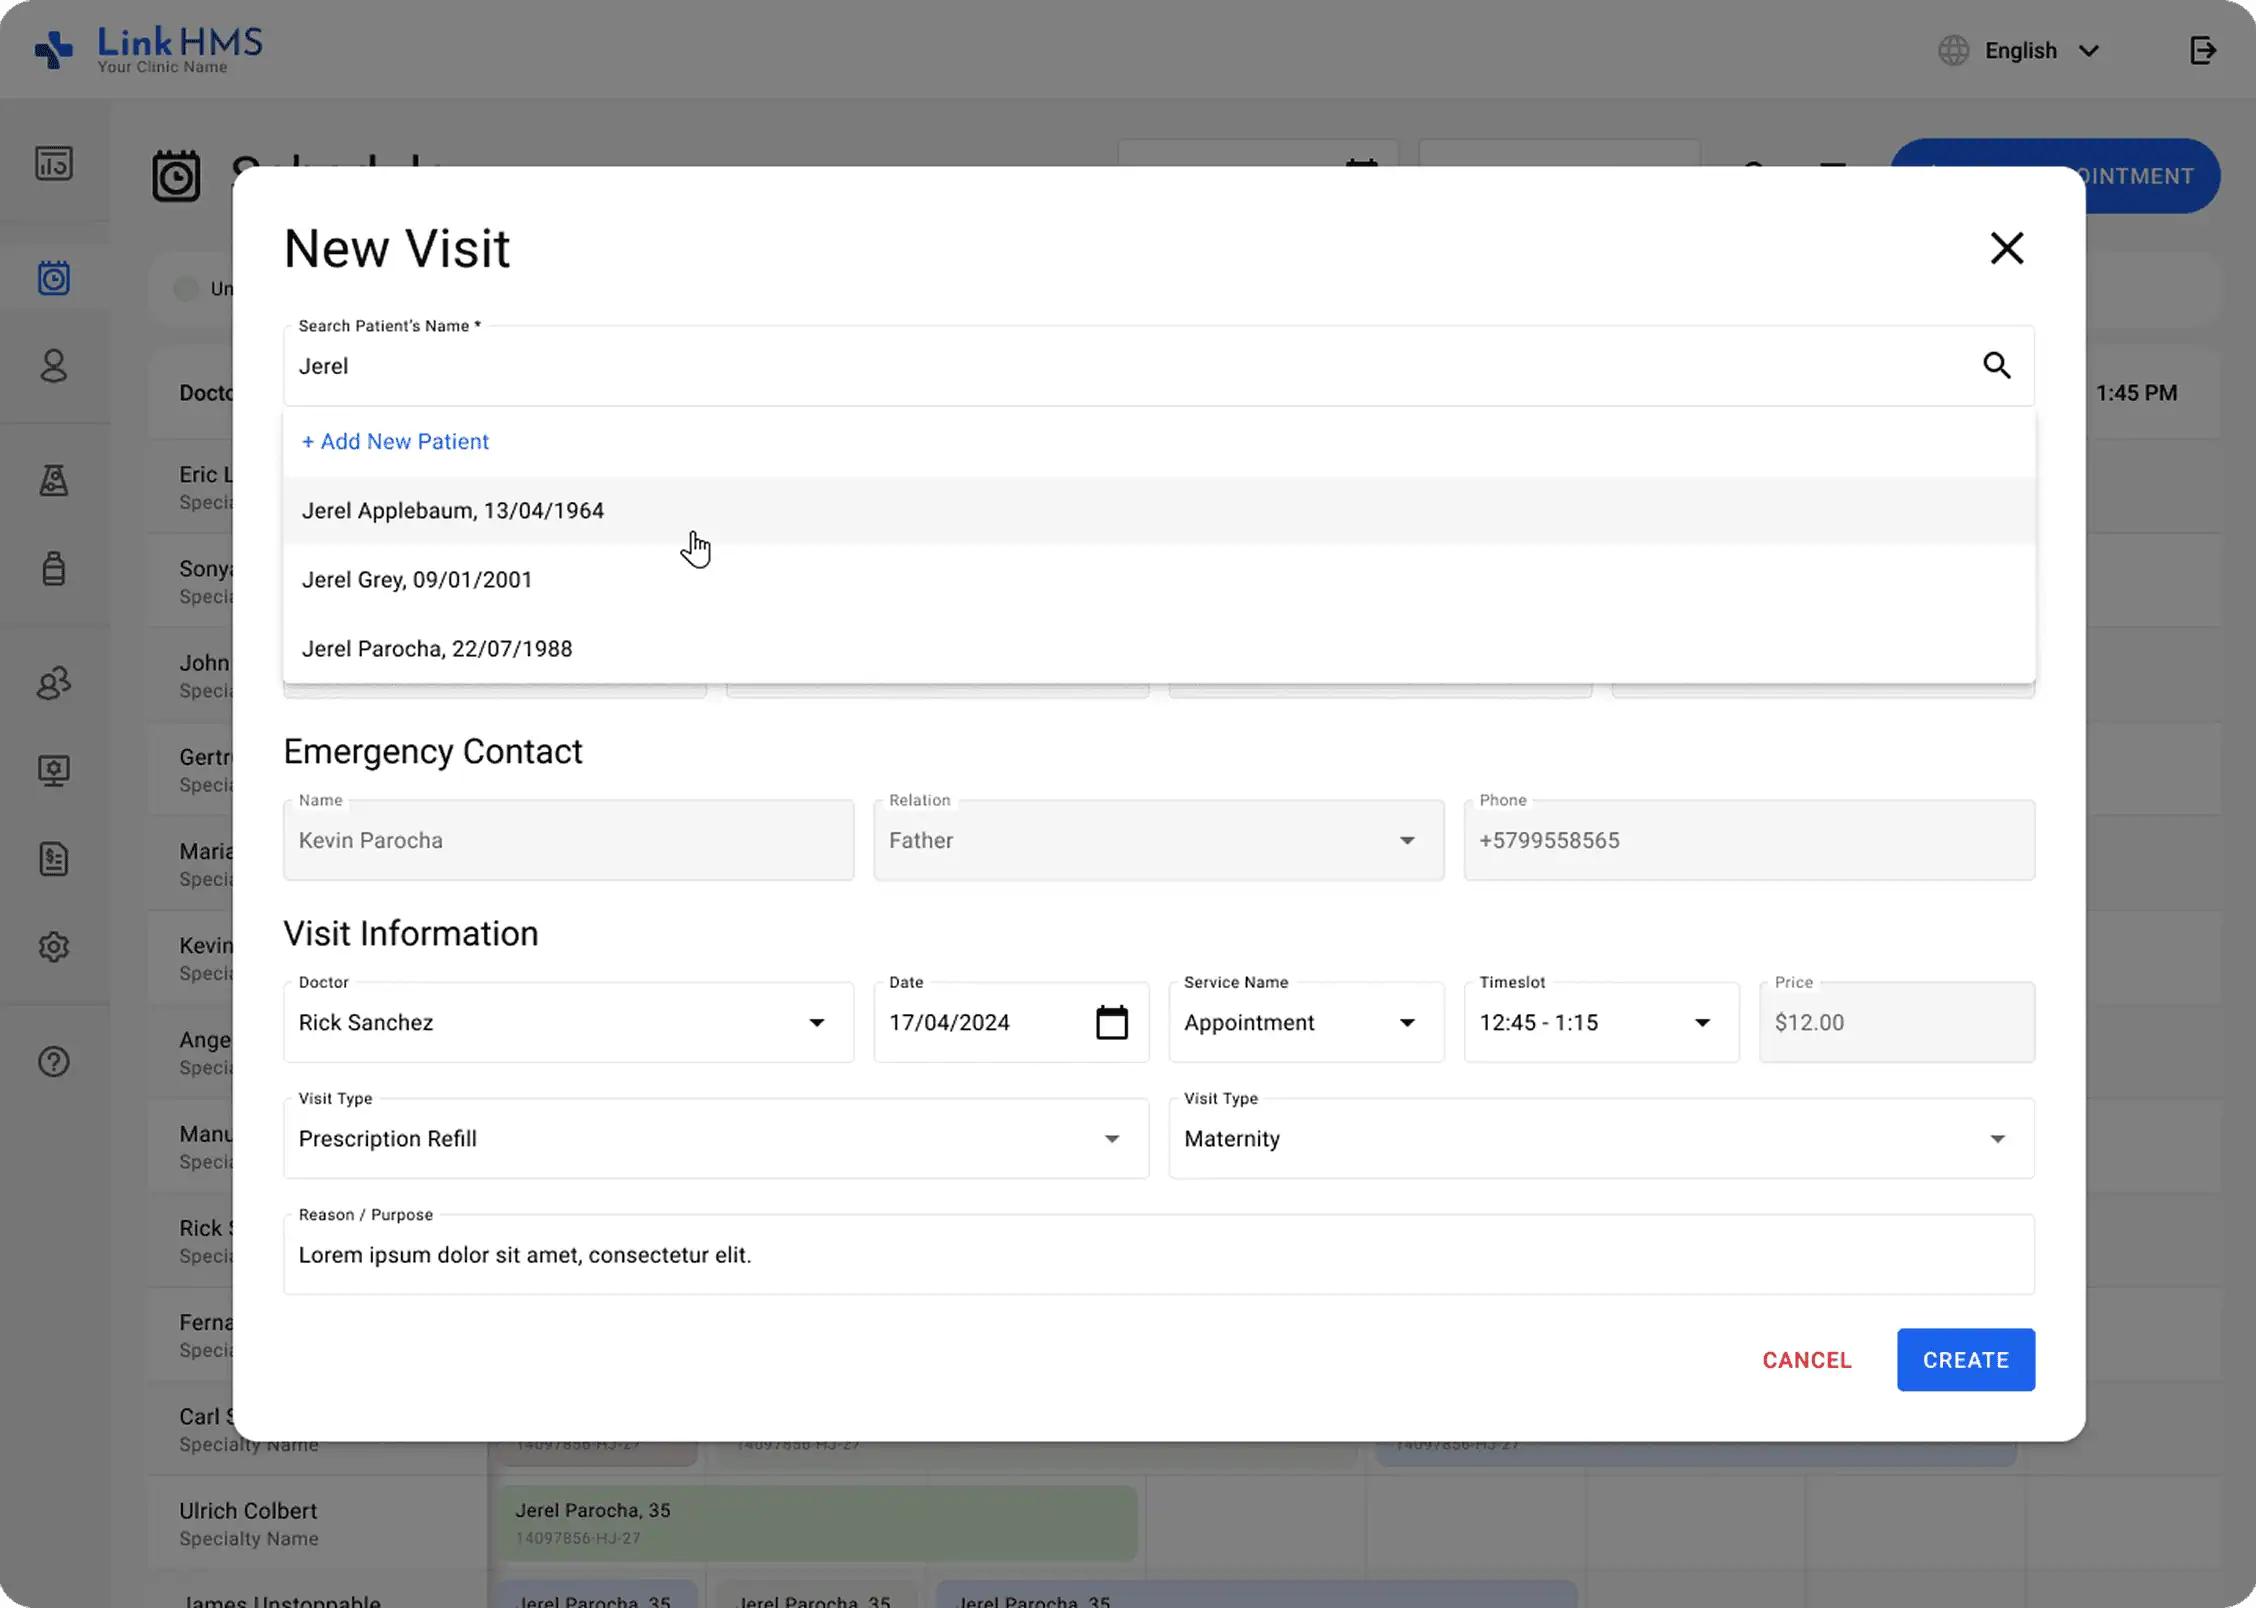Click the Price field $12.00

[x=1896, y=1022]
